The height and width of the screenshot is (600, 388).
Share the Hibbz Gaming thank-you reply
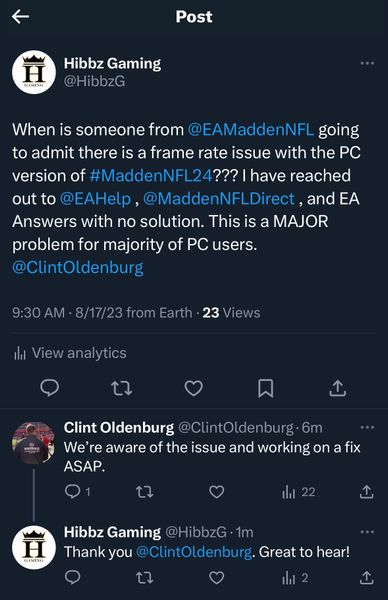point(366,577)
